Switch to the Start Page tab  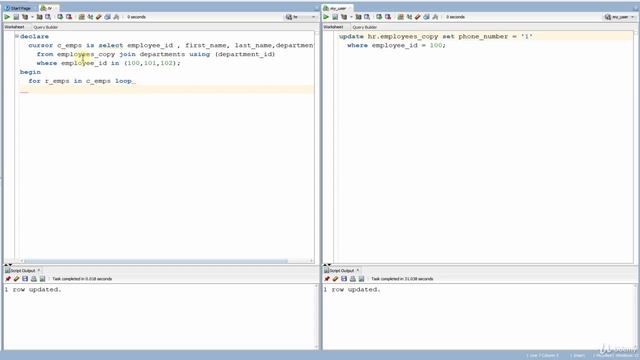pyautogui.click(x=18, y=8)
